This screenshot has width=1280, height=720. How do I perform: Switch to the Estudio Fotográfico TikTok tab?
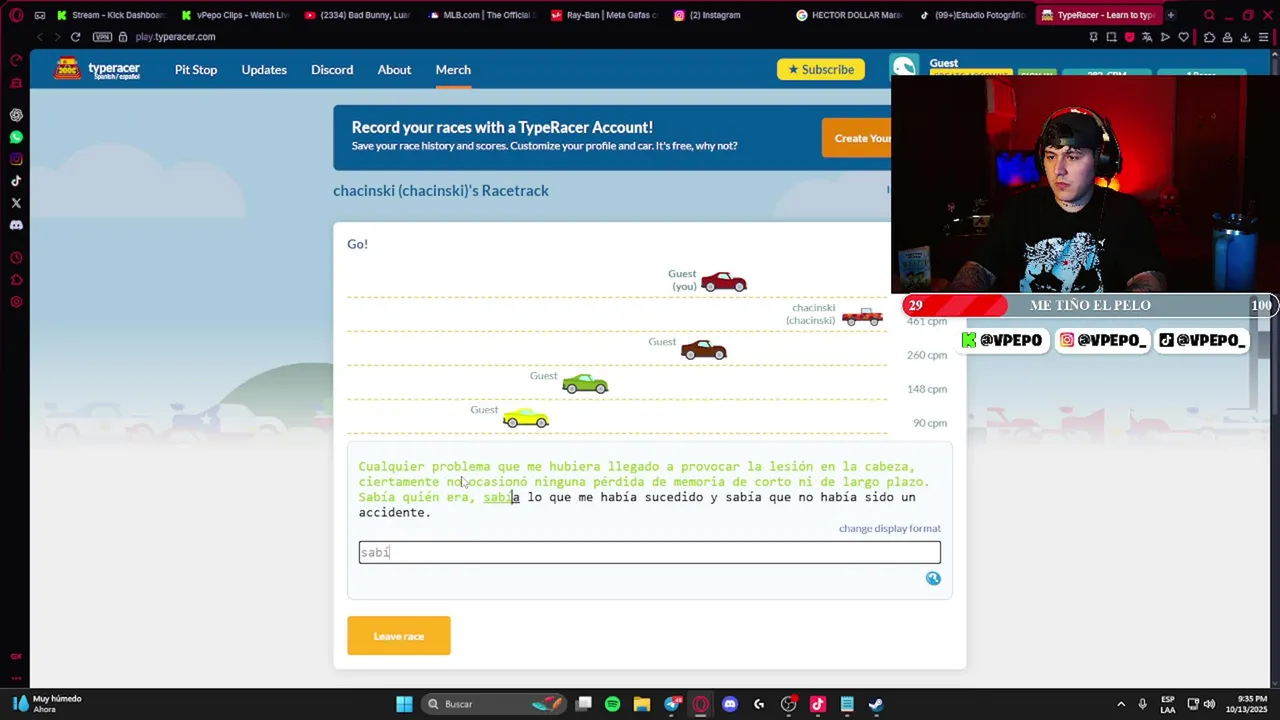(975, 15)
